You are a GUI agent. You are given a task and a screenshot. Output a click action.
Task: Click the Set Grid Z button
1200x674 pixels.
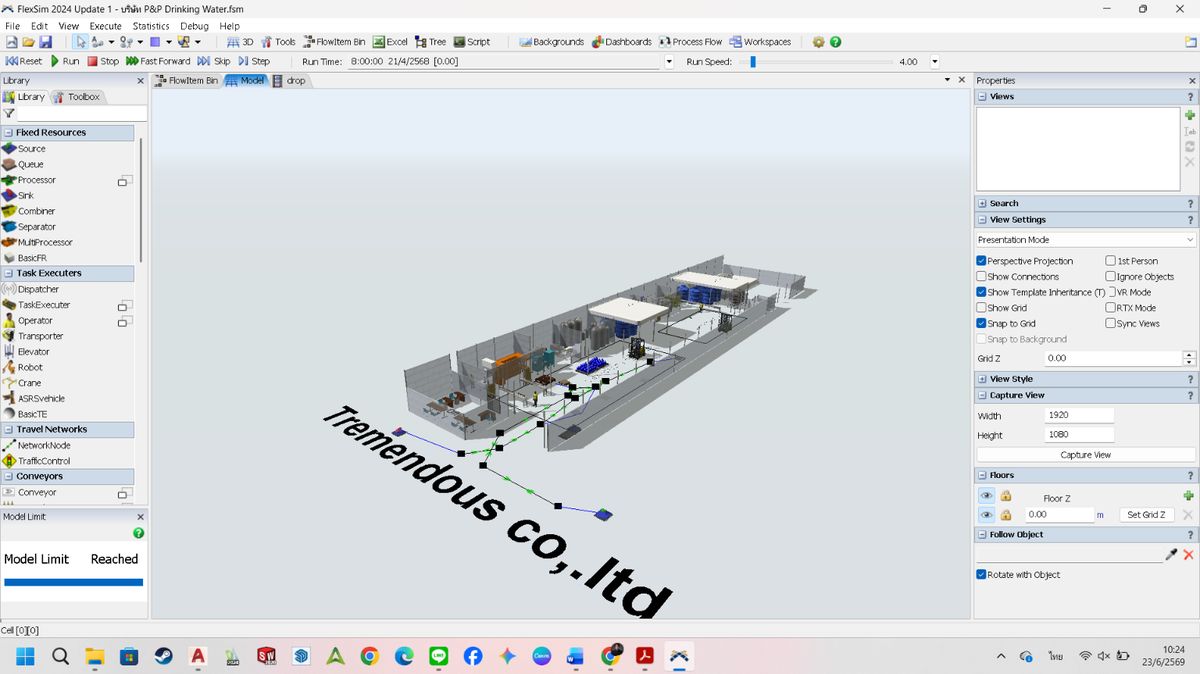pyautogui.click(x=1145, y=515)
